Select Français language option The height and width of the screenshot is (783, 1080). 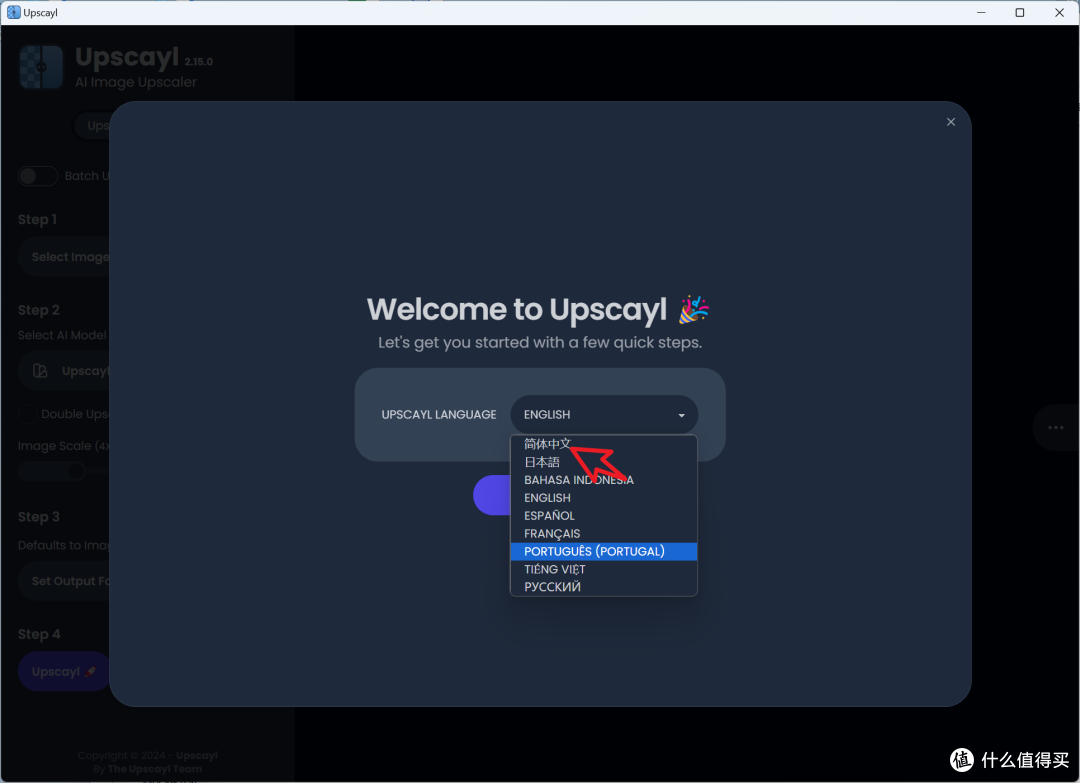click(603, 534)
